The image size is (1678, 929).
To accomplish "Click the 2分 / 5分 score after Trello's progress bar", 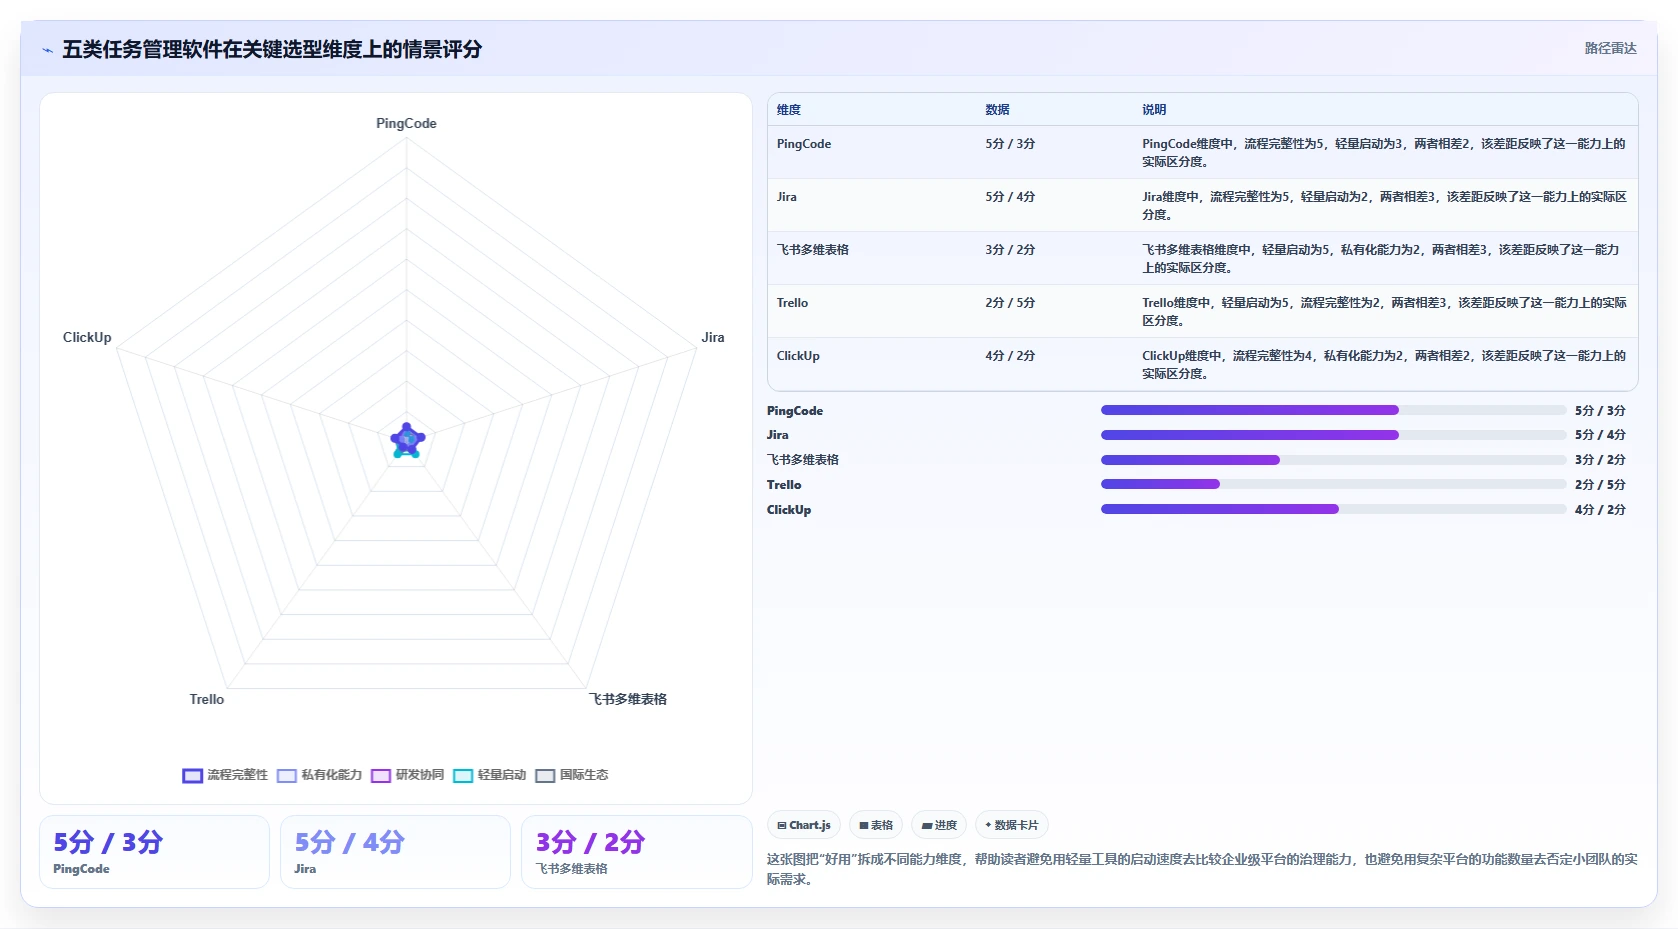I will pos(1600,485).
